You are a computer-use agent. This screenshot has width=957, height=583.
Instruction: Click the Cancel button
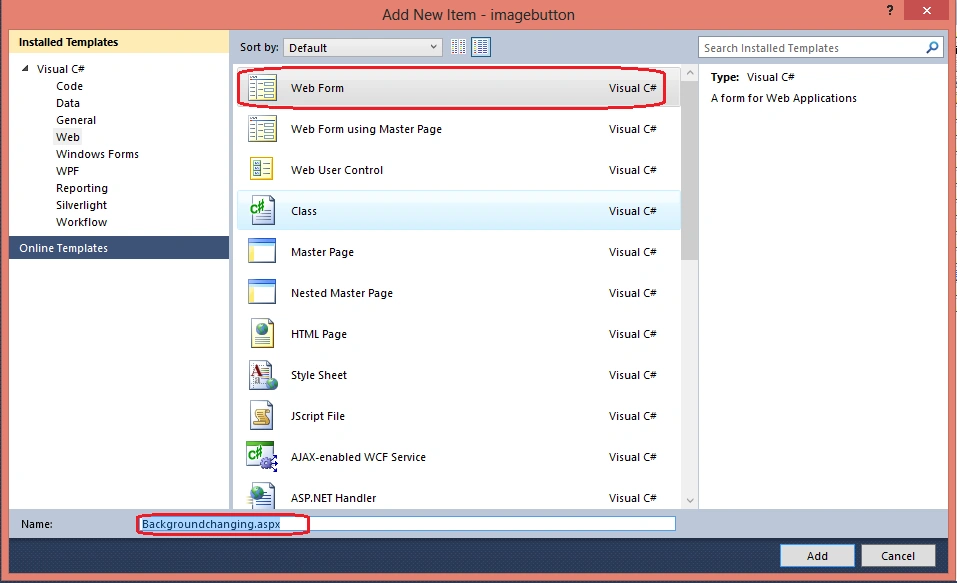pos(898,556)
